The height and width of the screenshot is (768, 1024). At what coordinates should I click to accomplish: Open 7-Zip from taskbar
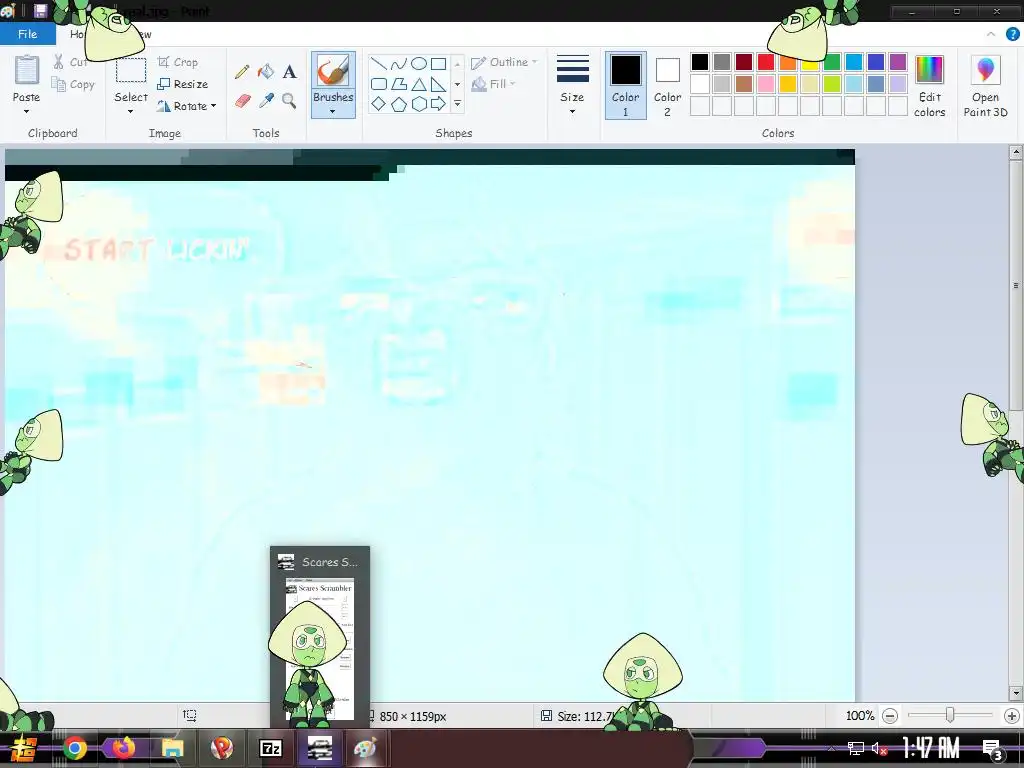coord(271,748)
